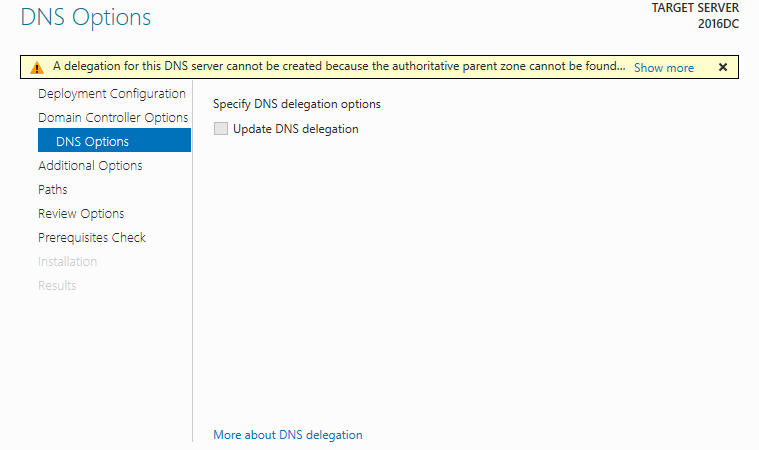759x450 pixels.
Task: Click the DNS Options page heading
Action: (86, 17)
